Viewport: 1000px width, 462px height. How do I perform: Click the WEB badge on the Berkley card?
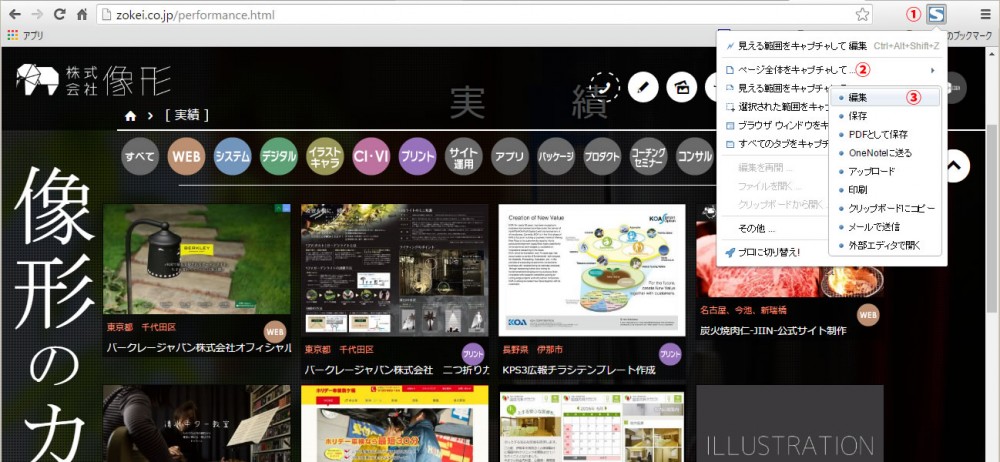click(275, 332)
